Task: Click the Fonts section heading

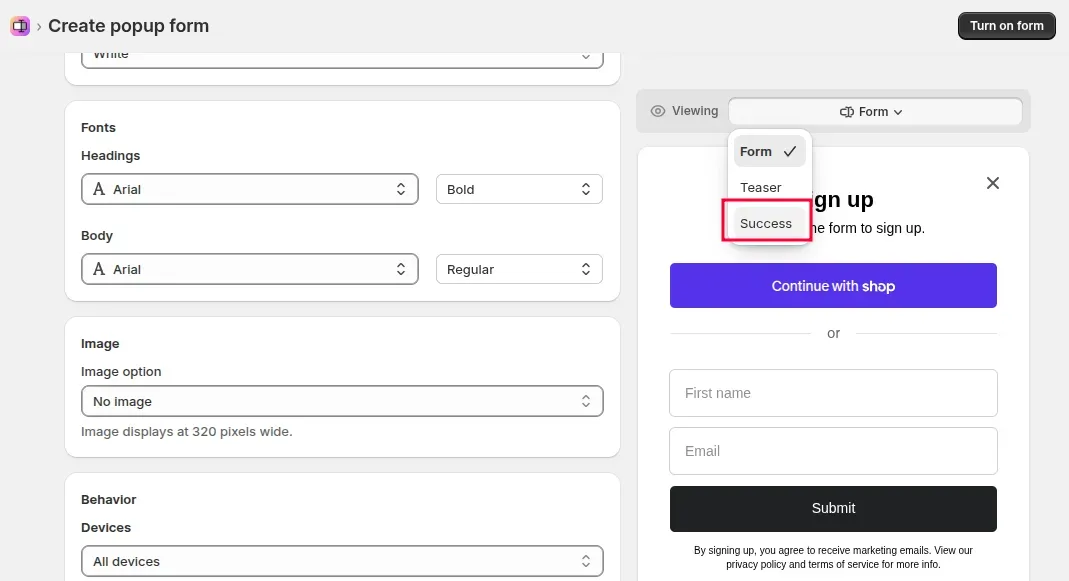Action: 98,128
